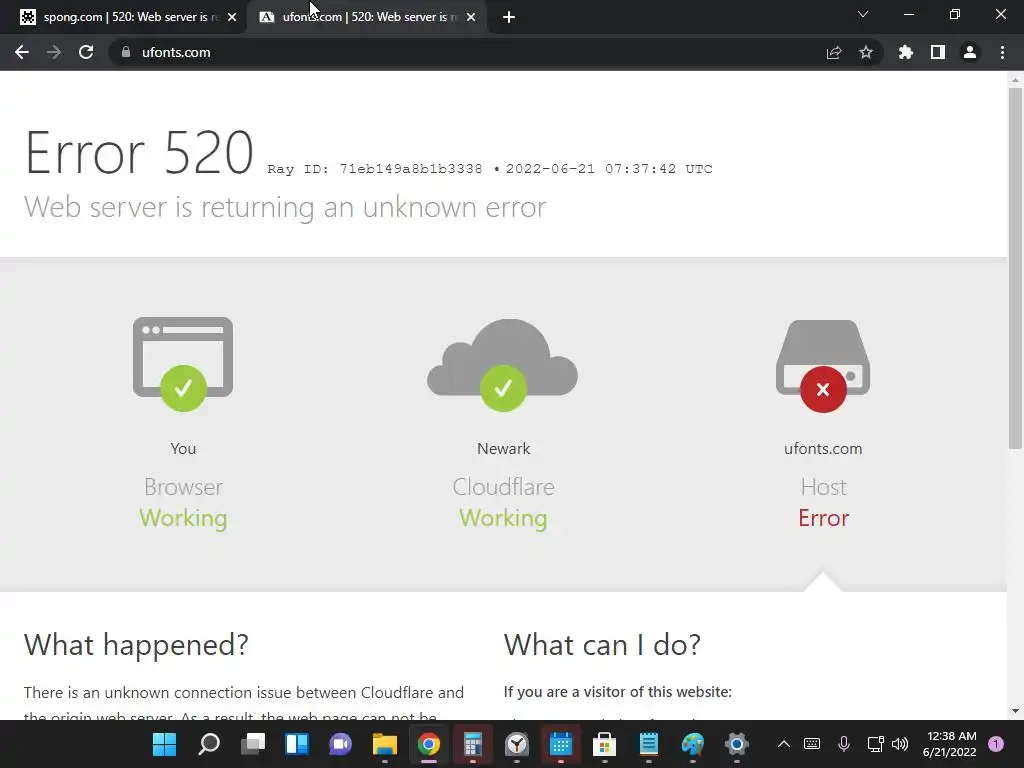Click the host server error icon
This screenshot has width=1024, height=768.
823,366
